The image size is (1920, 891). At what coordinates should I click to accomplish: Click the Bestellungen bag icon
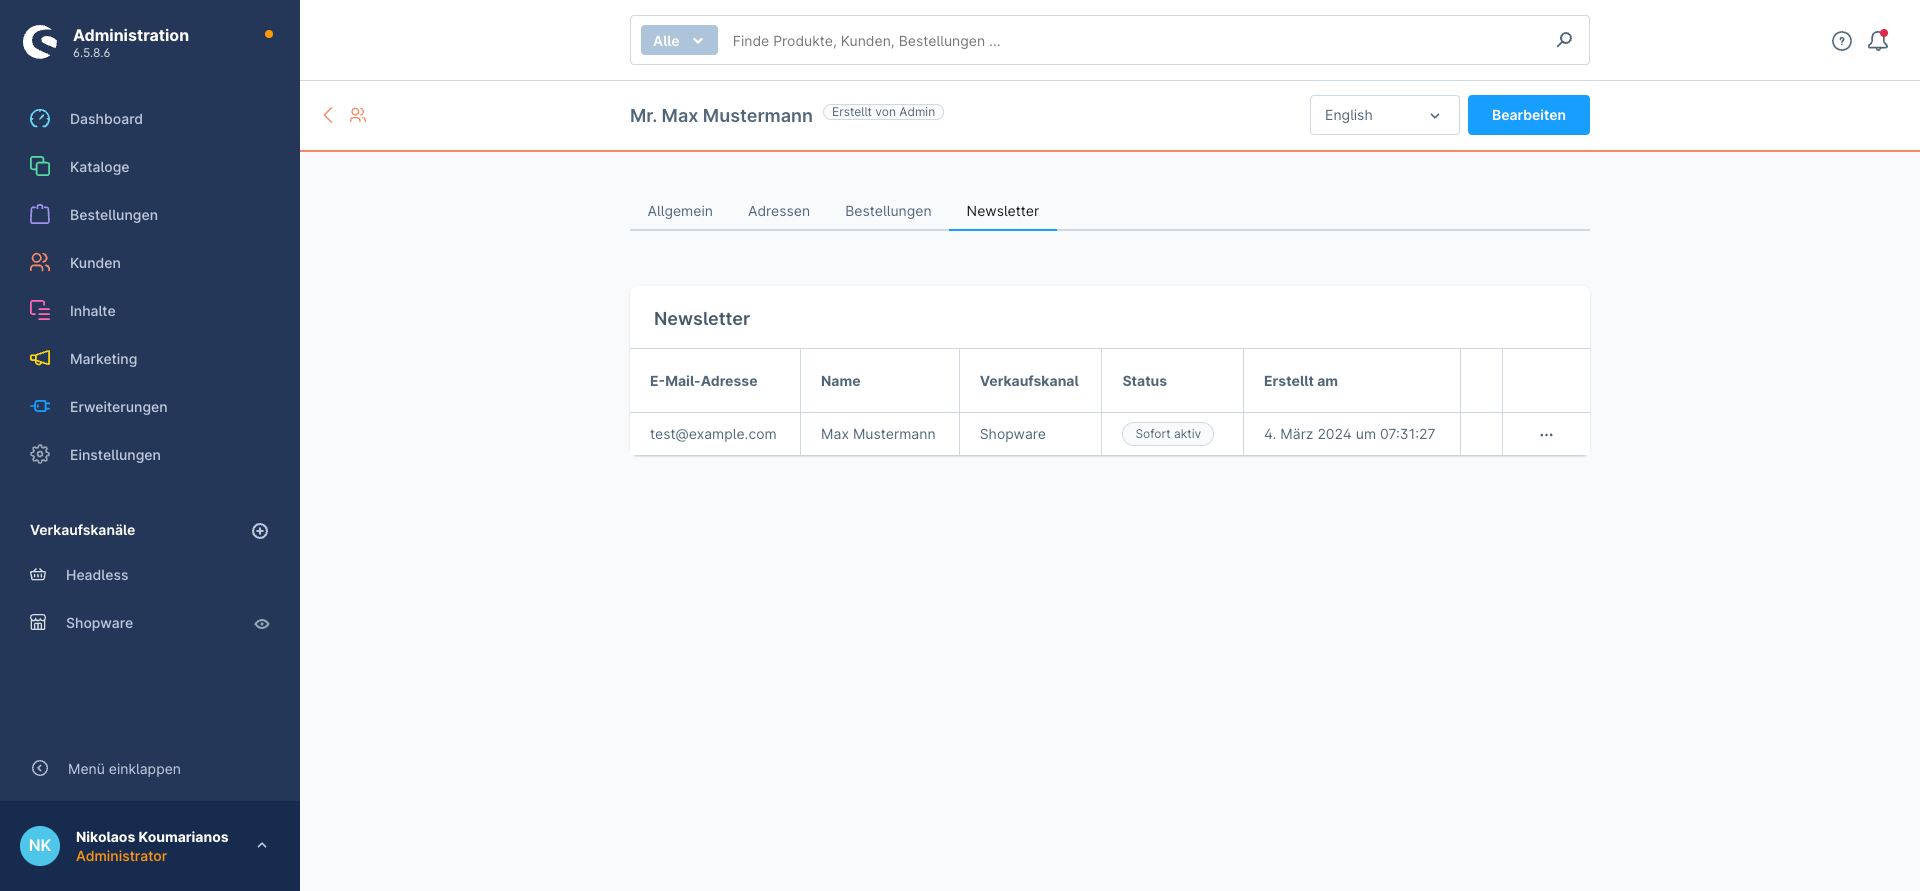click(x=40, y=214)
